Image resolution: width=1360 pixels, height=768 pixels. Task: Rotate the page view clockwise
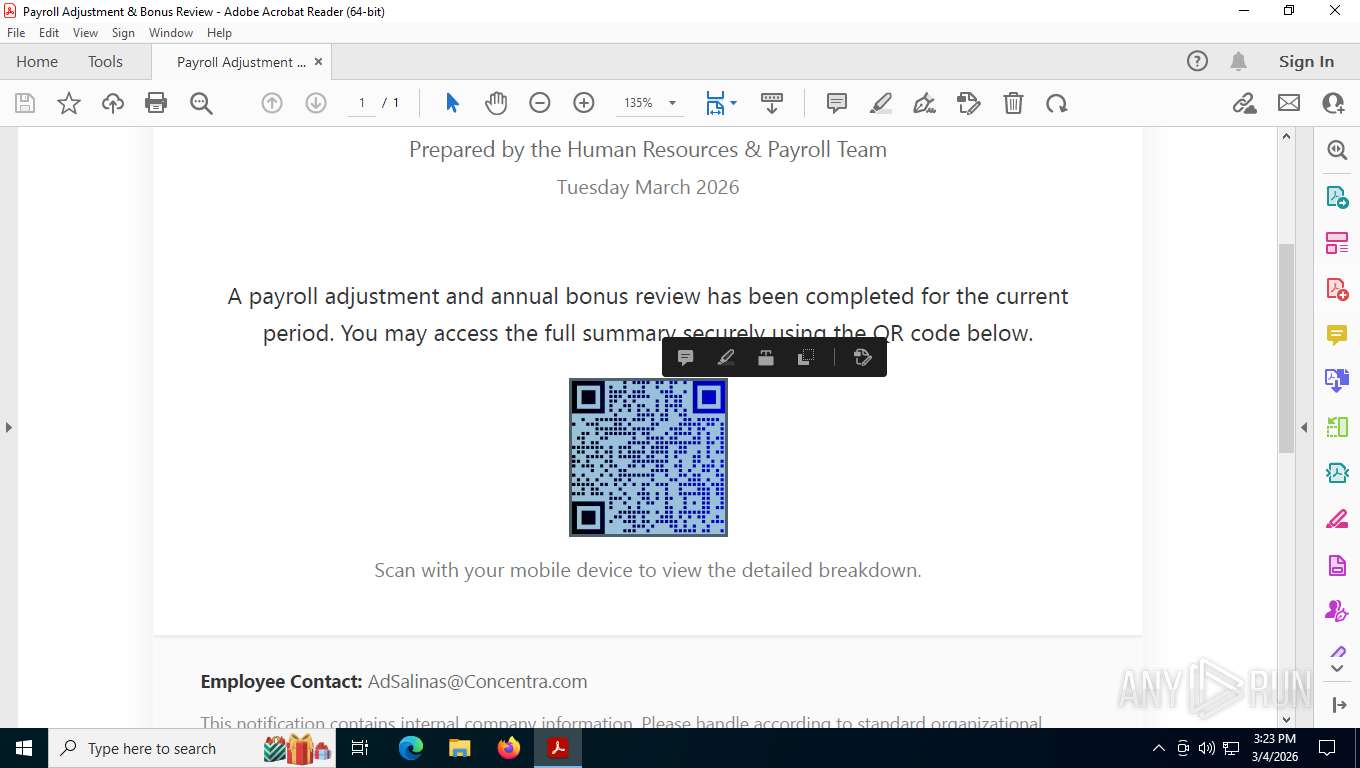pos(1057,103)
